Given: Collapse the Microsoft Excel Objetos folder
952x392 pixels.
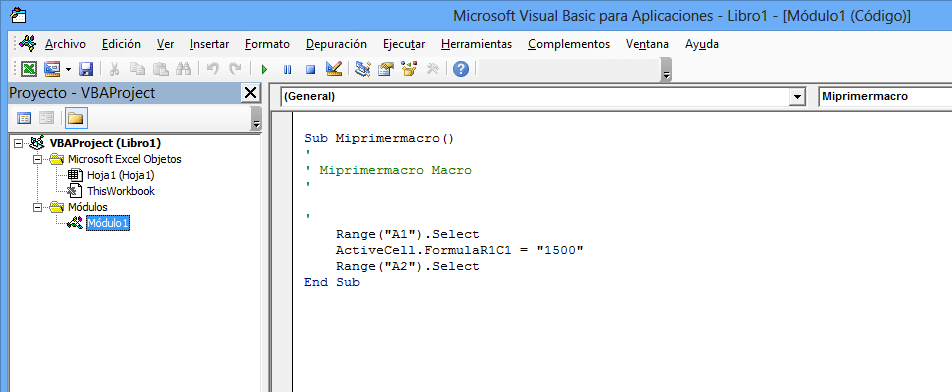Looking at the screenshot, I should [x=38, y=160].
